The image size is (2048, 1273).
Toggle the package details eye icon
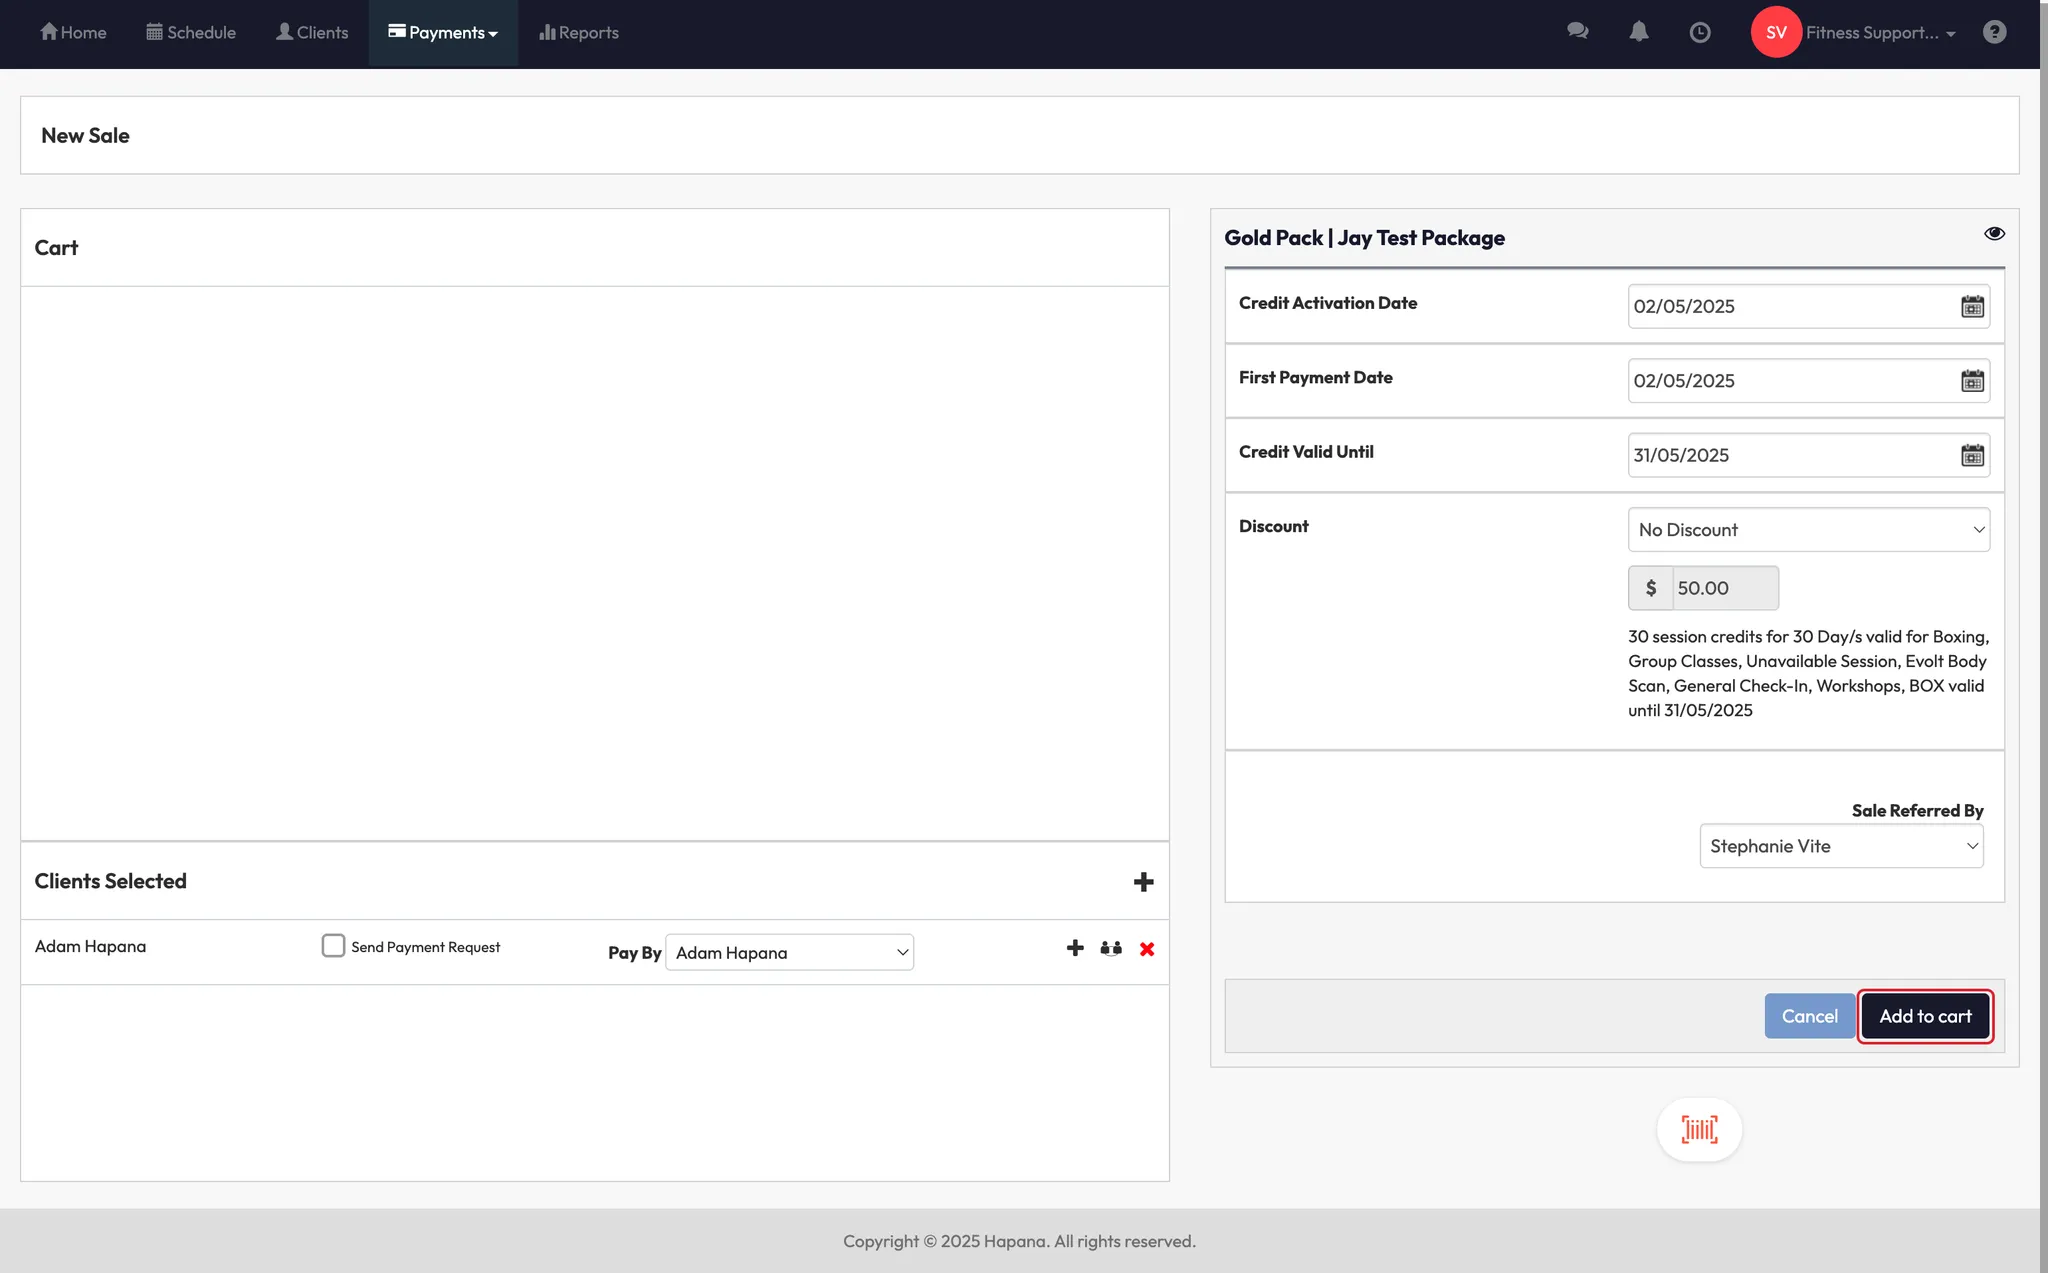point(1994,234)
